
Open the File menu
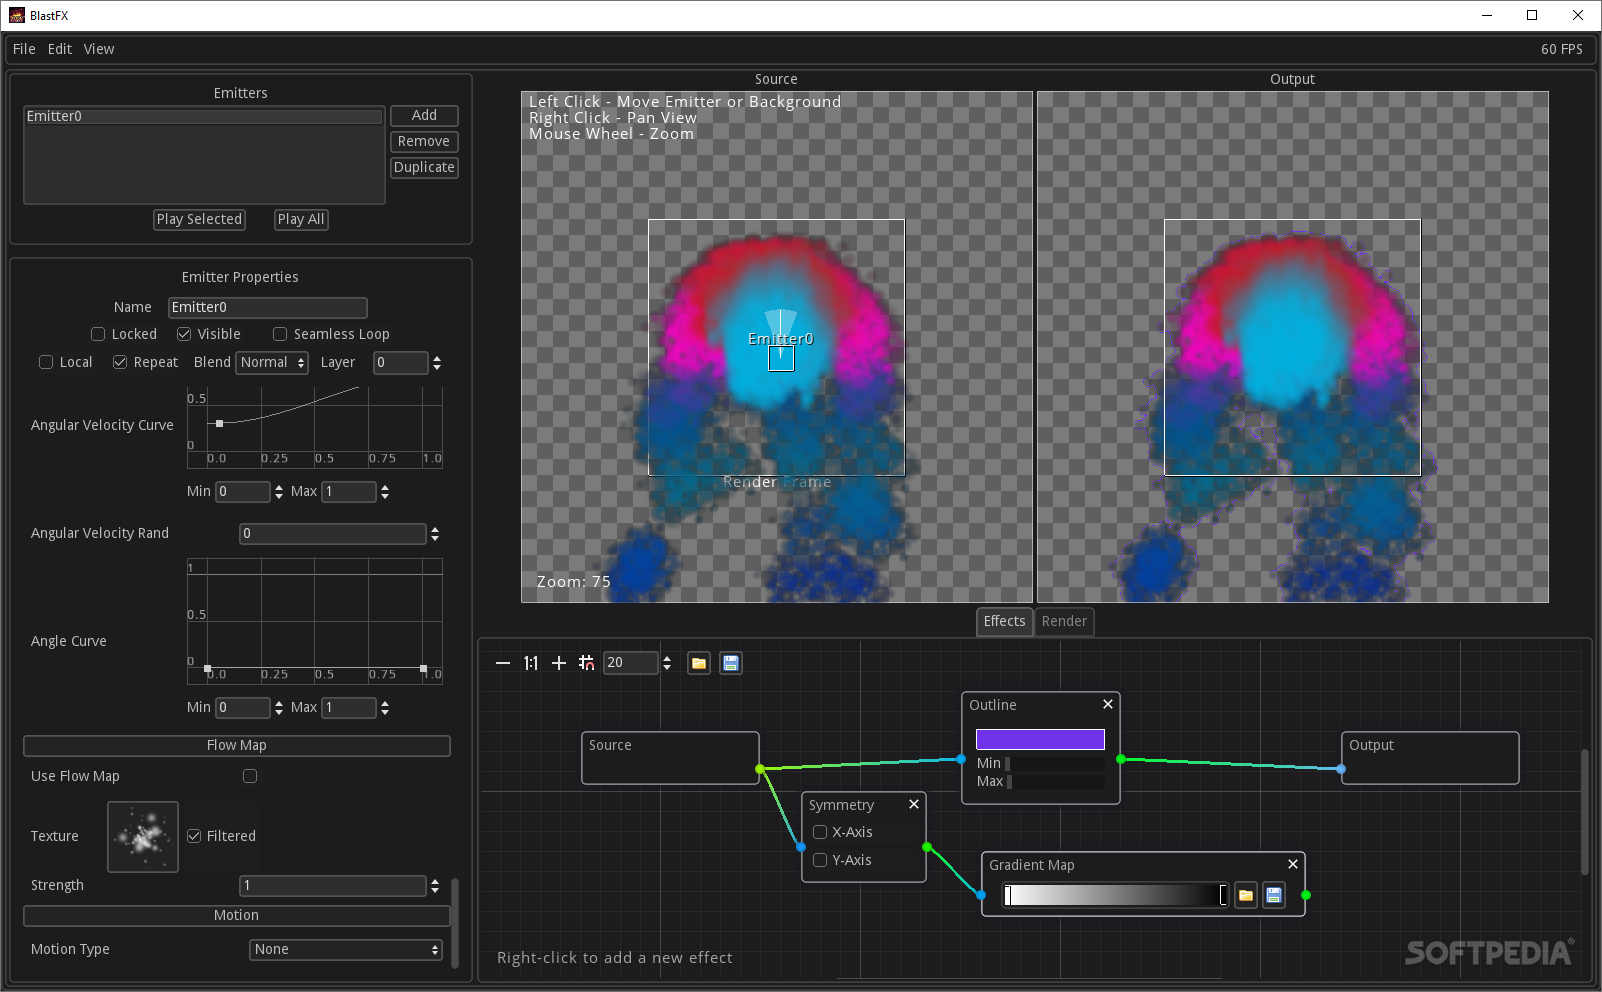coord(24,49)
